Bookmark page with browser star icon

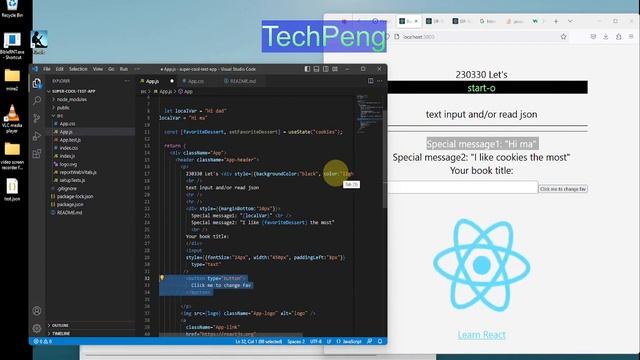[564, 37]
